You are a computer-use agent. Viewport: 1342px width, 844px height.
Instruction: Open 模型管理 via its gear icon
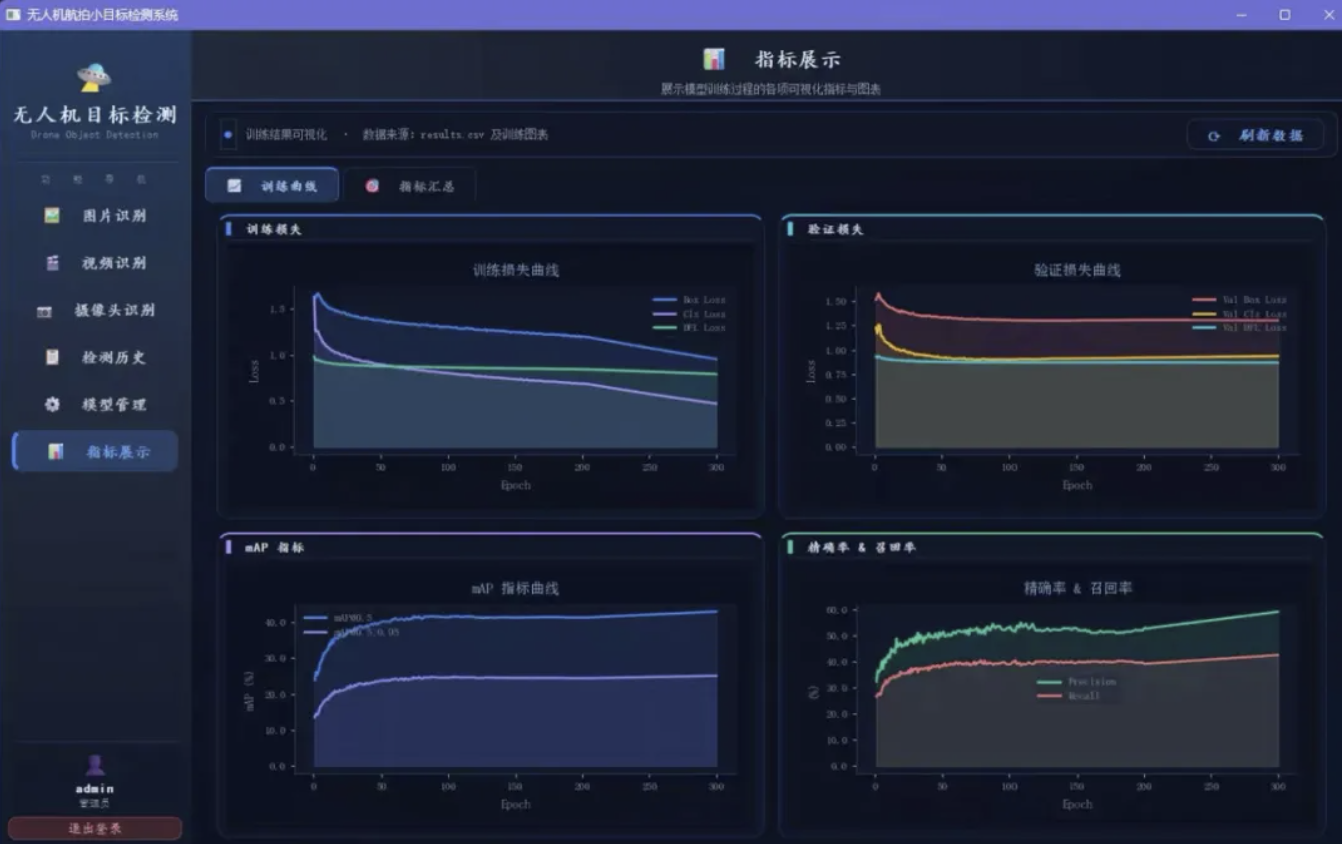click(52, 404)
